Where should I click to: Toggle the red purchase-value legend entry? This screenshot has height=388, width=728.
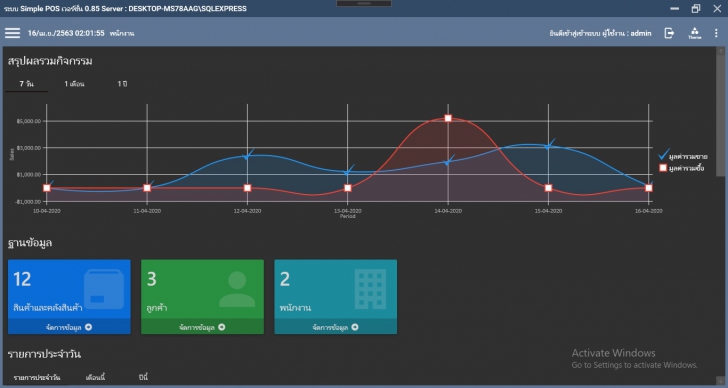(682, 168)
